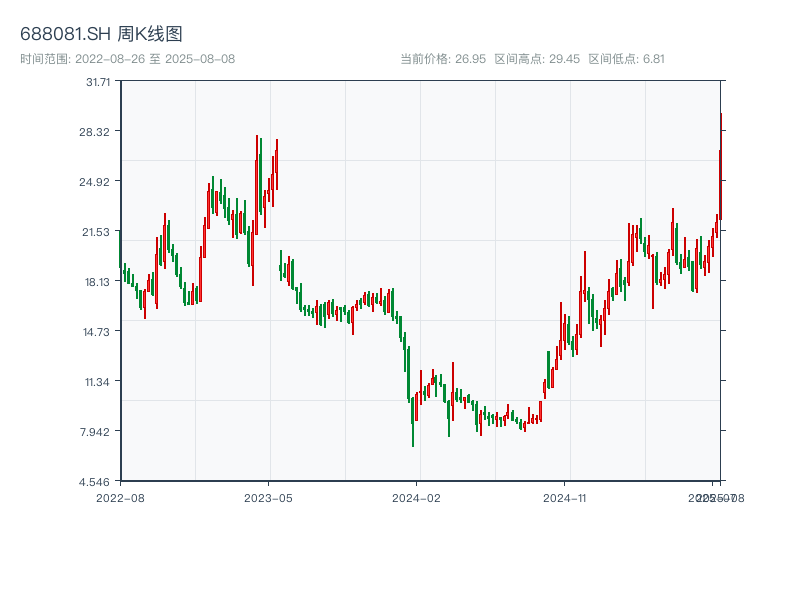Click the 区间高点 29.45 label

coord(537,59)
